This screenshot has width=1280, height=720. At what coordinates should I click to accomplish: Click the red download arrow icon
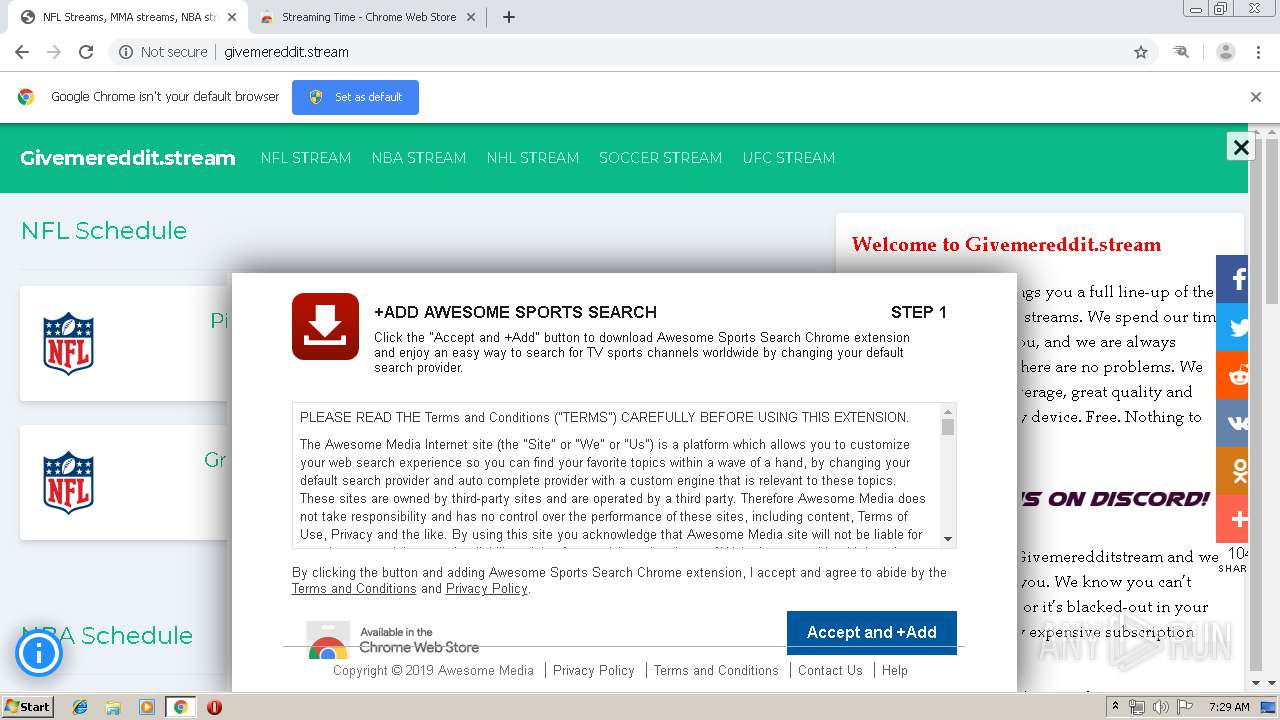[x=325, y=326]
